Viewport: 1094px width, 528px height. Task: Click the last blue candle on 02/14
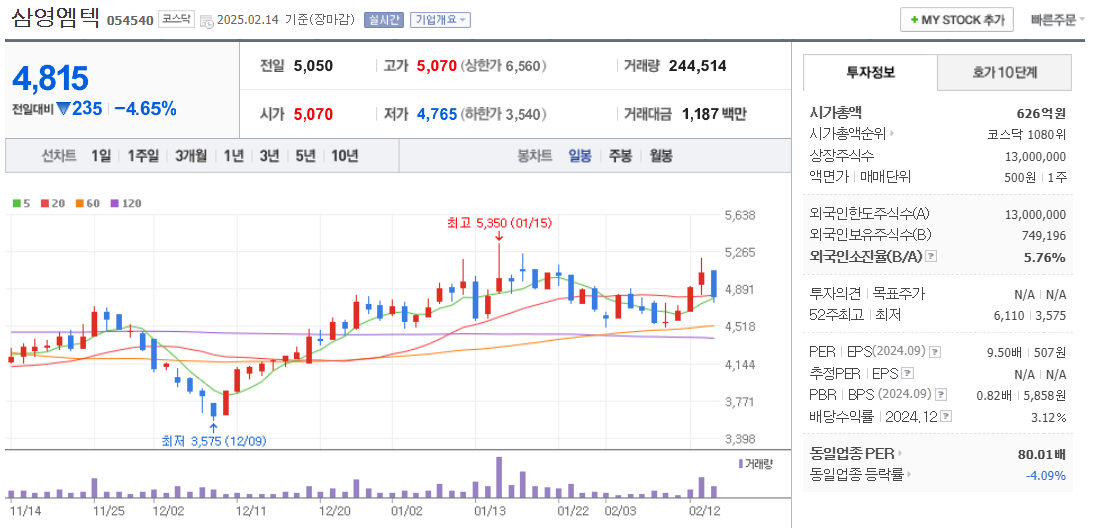click(x=714, y=284)
